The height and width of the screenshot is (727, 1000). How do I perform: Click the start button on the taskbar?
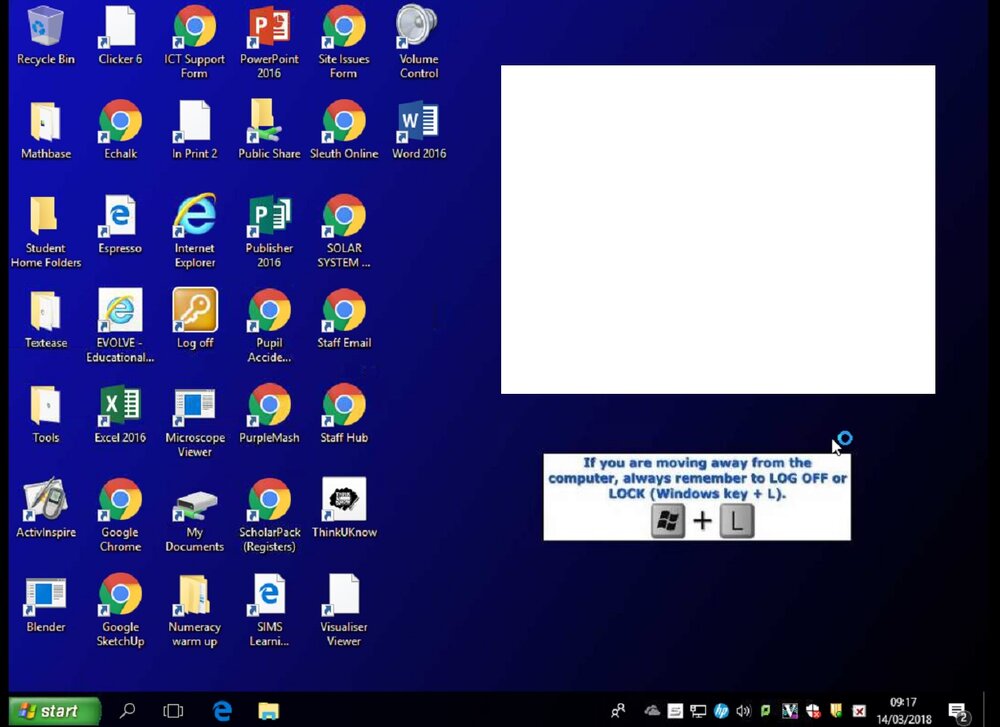[55, 710]
